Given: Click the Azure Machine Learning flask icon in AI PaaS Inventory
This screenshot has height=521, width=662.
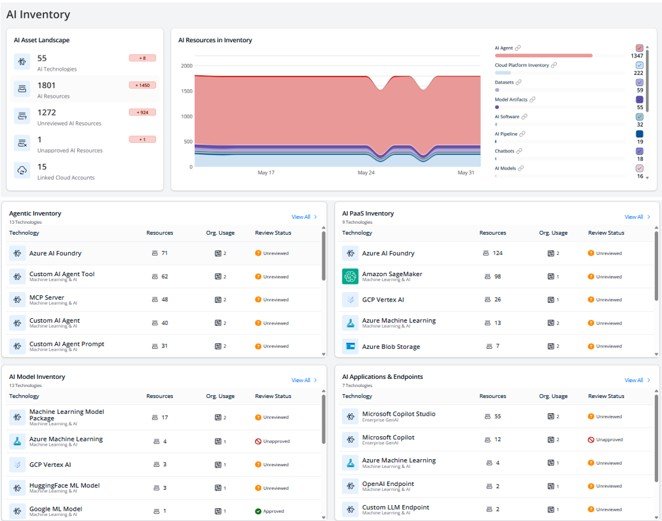Looking at the screenshot, I should coord(350,323).
